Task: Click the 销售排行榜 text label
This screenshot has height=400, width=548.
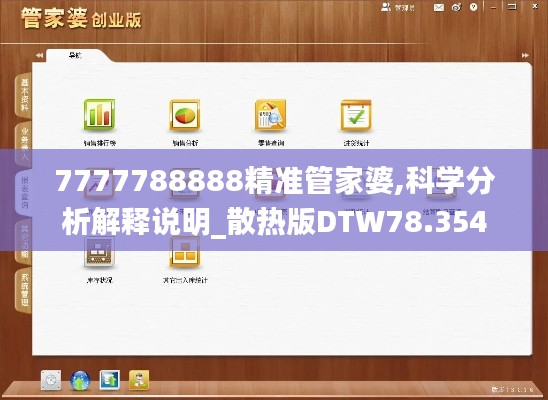Action: tap(100, 143)
